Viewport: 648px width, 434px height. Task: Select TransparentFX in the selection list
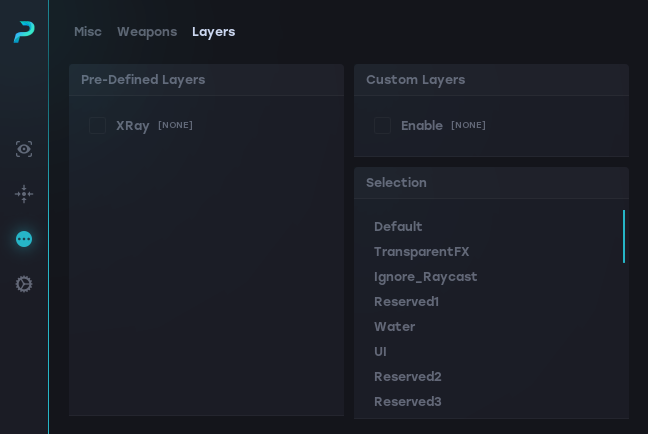point(422,252)
